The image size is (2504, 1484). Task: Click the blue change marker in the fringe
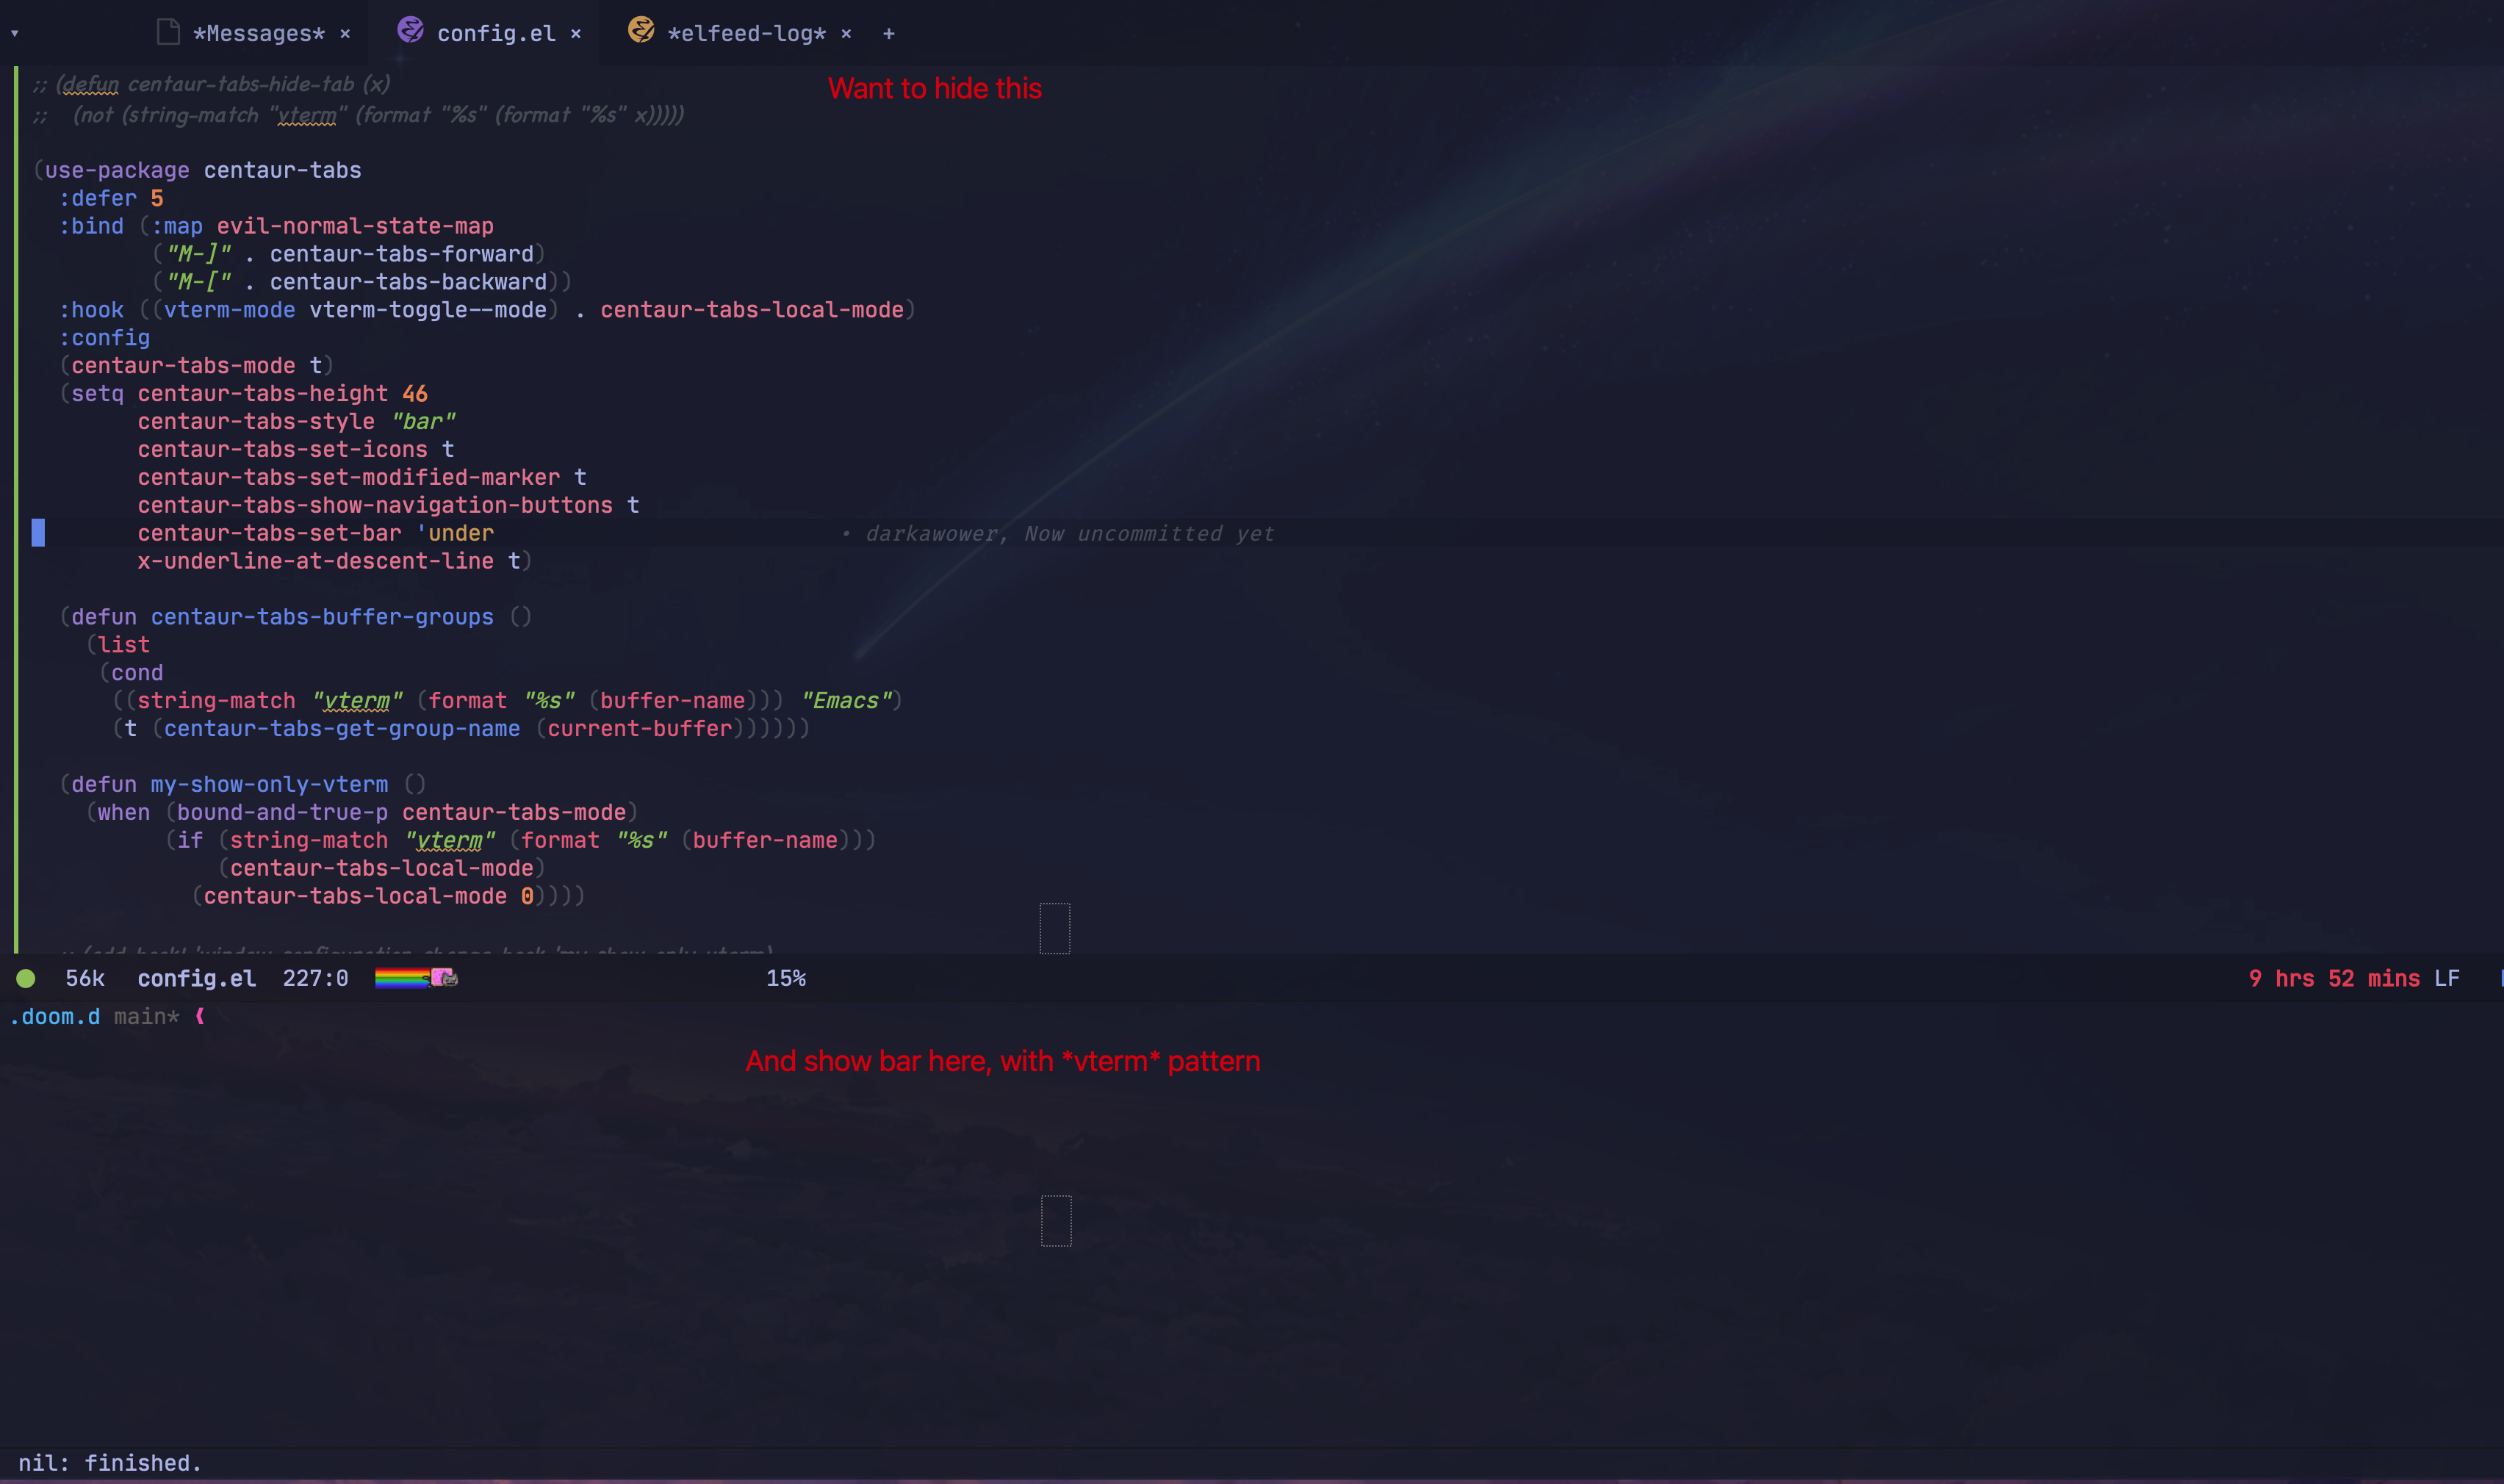tap(39, 533)
